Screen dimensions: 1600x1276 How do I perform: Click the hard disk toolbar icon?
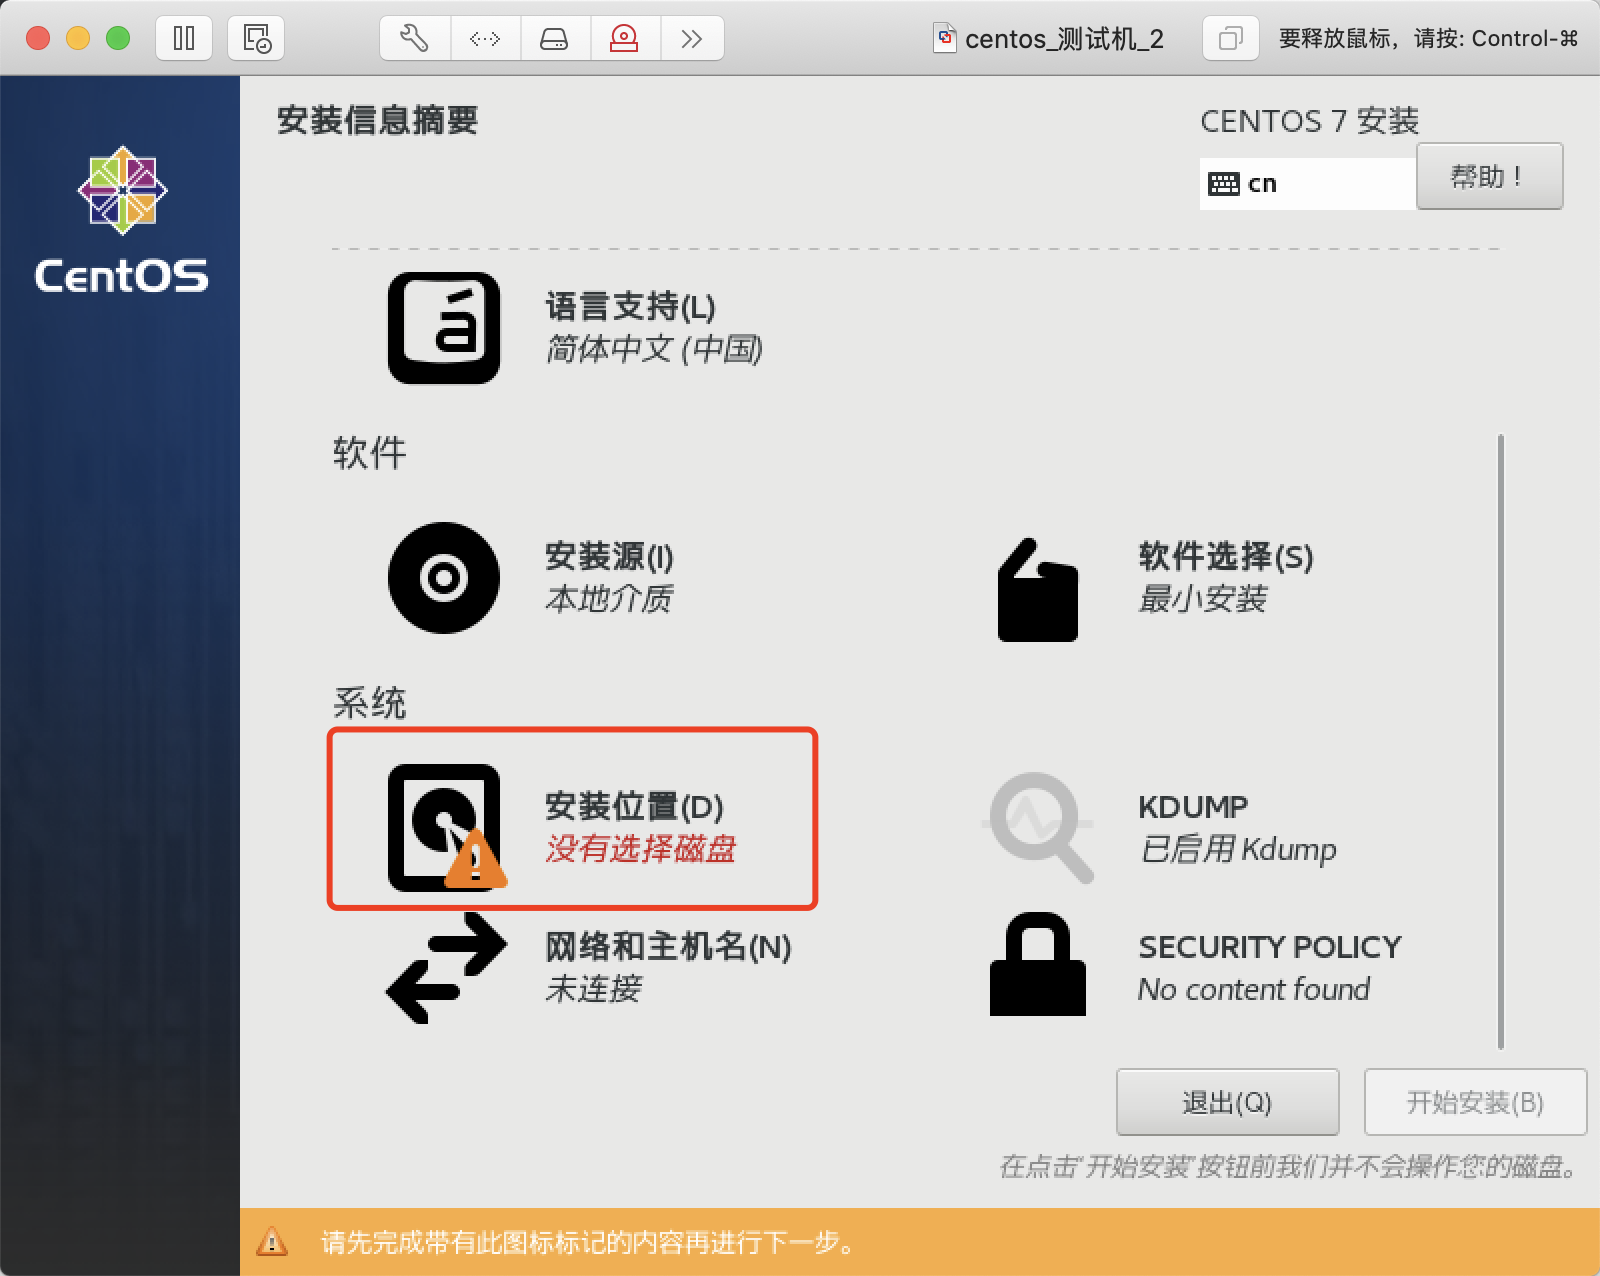(x=555, y=39)
